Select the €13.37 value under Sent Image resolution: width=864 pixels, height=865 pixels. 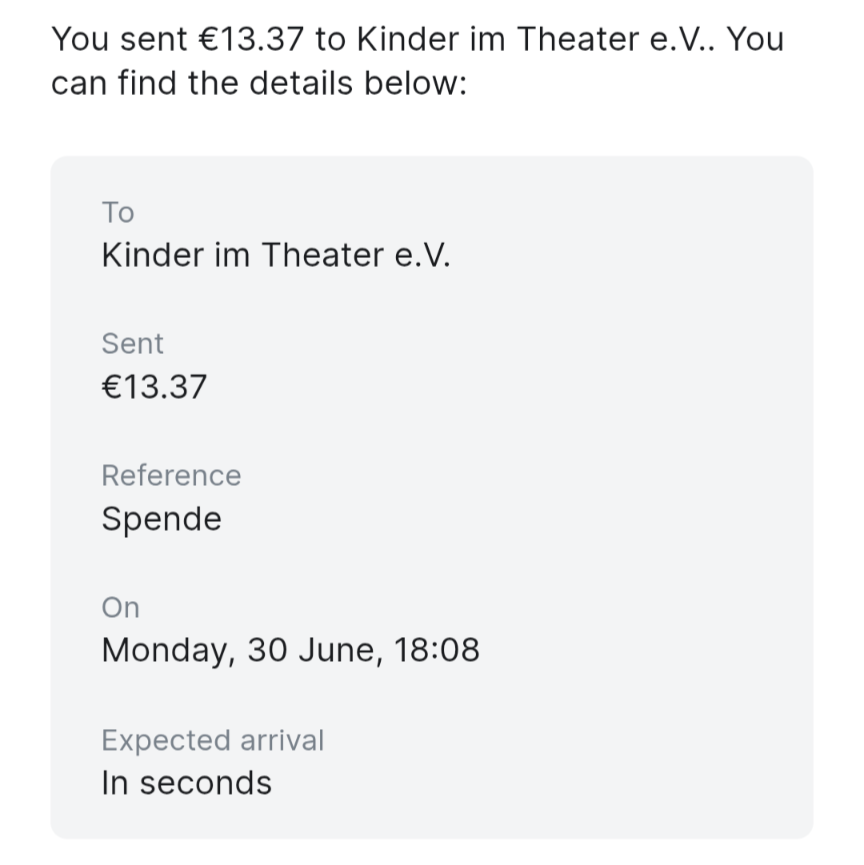coord(154,387)
